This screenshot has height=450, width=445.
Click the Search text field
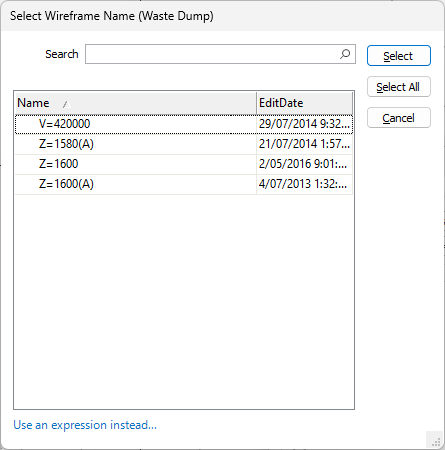pos(220,54)
